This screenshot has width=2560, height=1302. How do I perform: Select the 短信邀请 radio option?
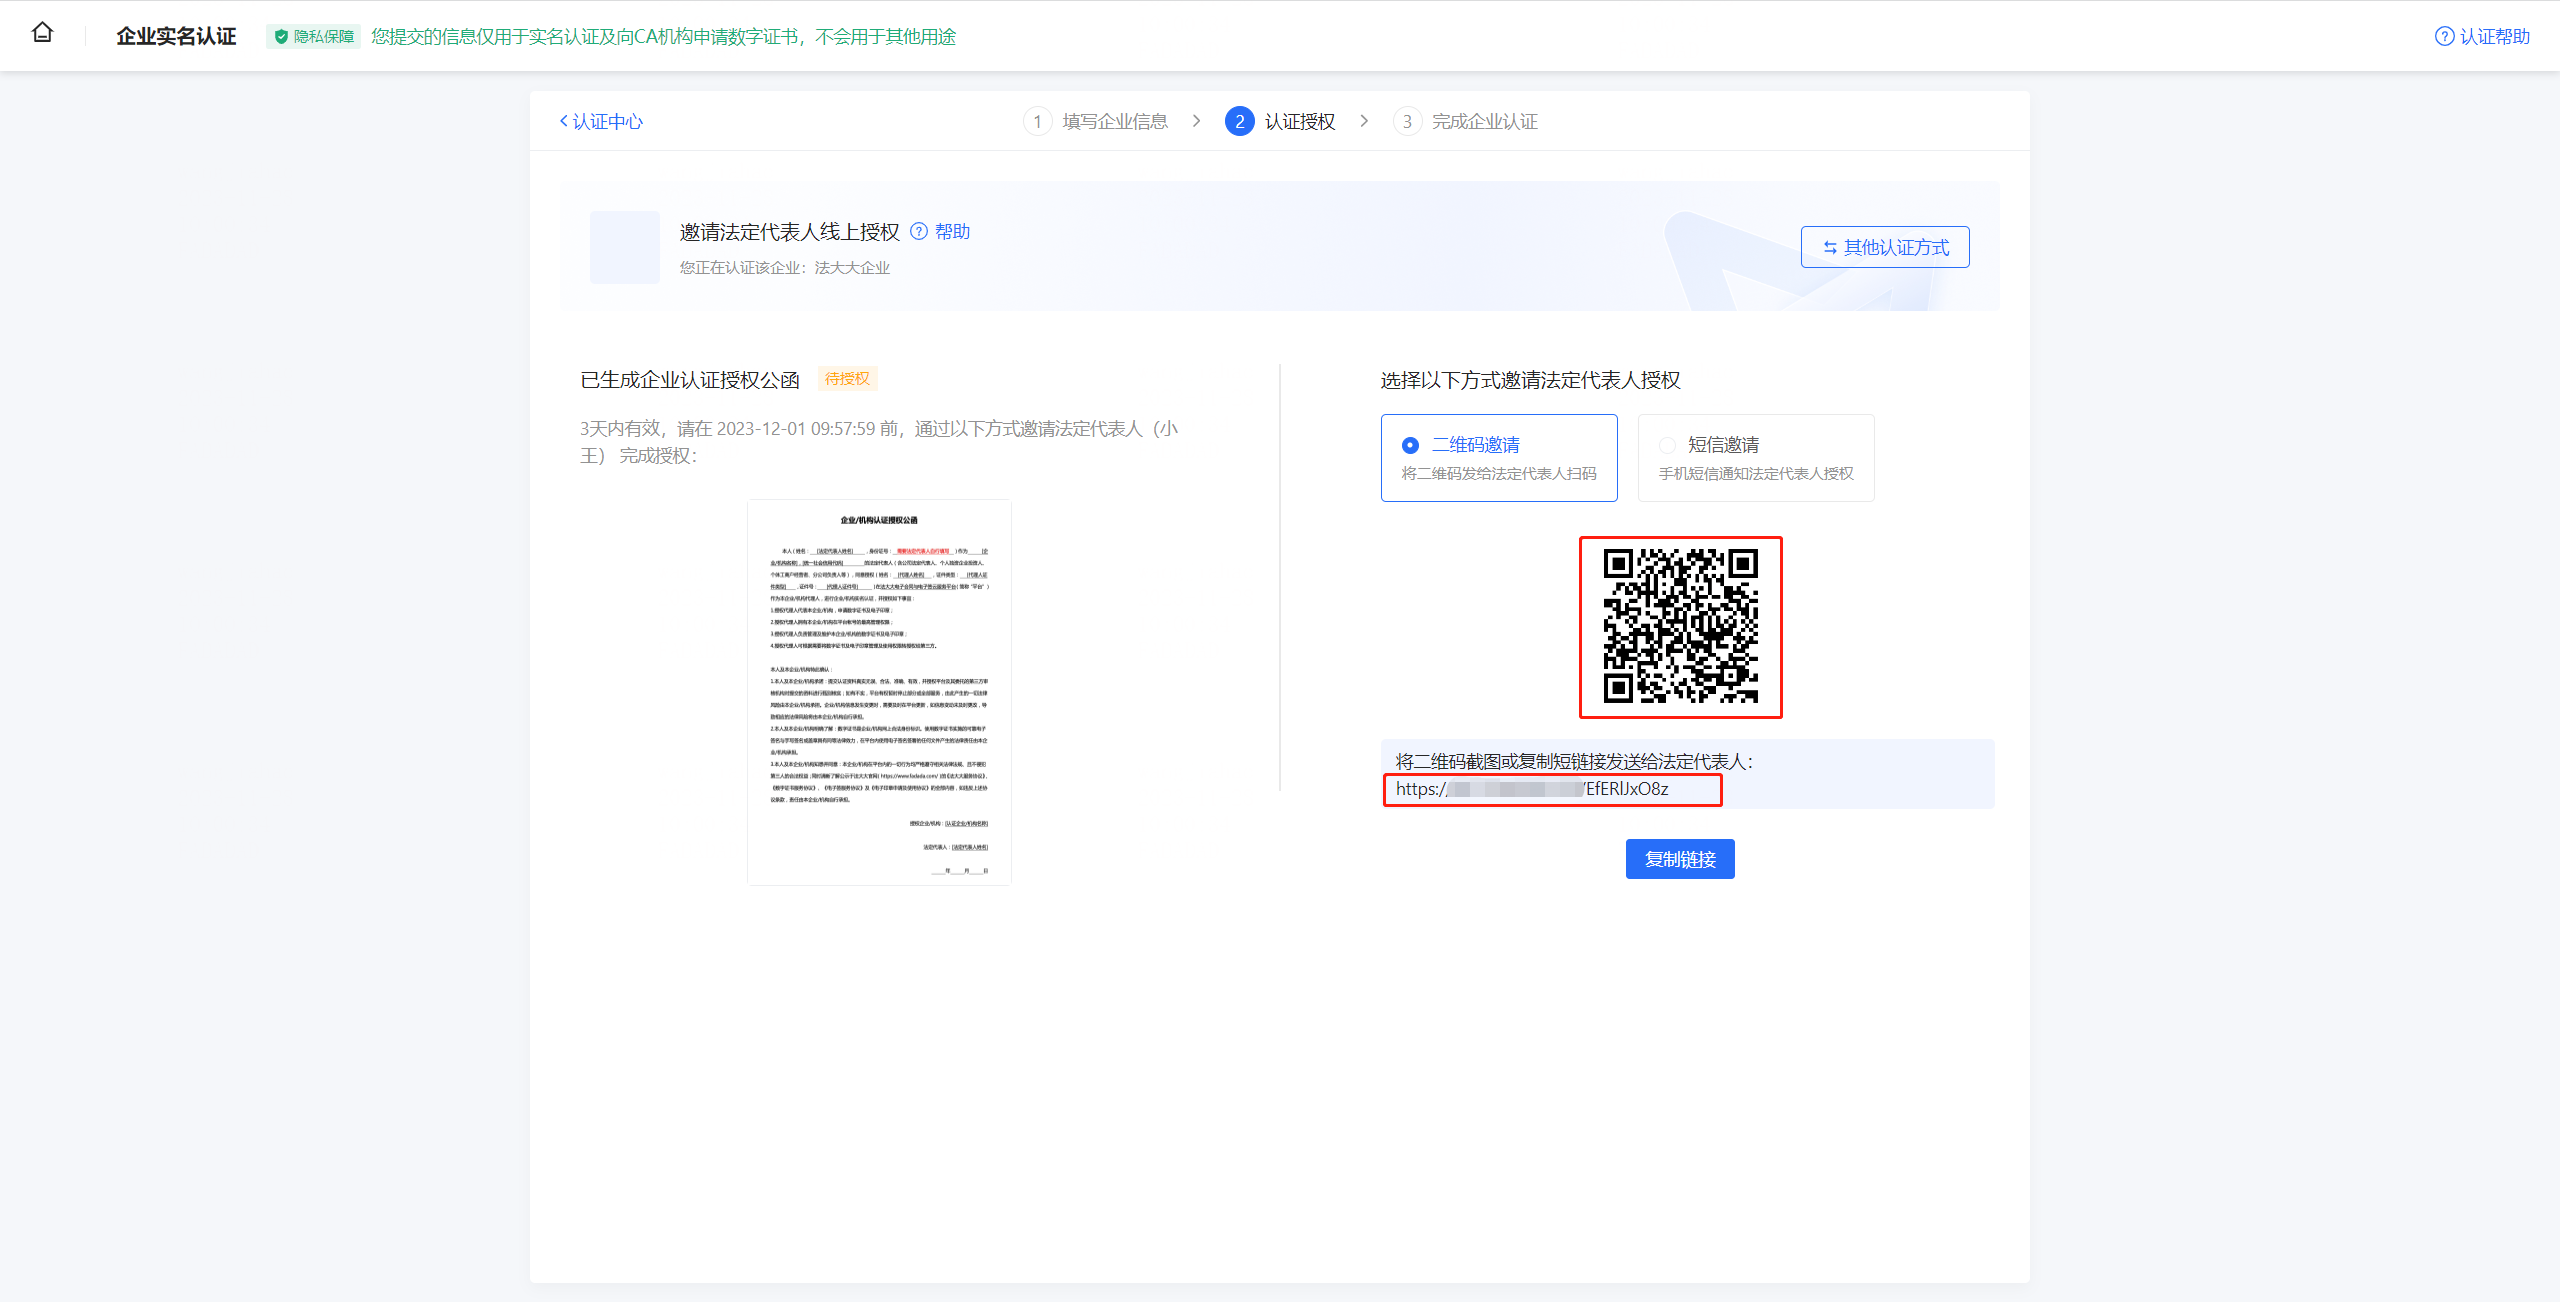1667,445
